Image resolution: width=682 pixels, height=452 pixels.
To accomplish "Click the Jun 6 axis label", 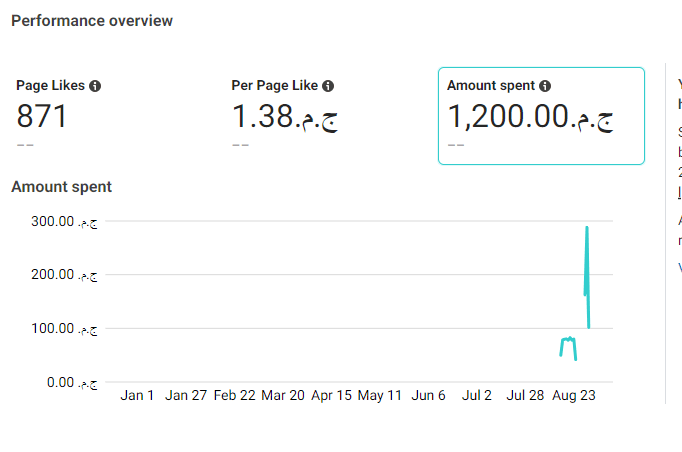I will point(428,395).
